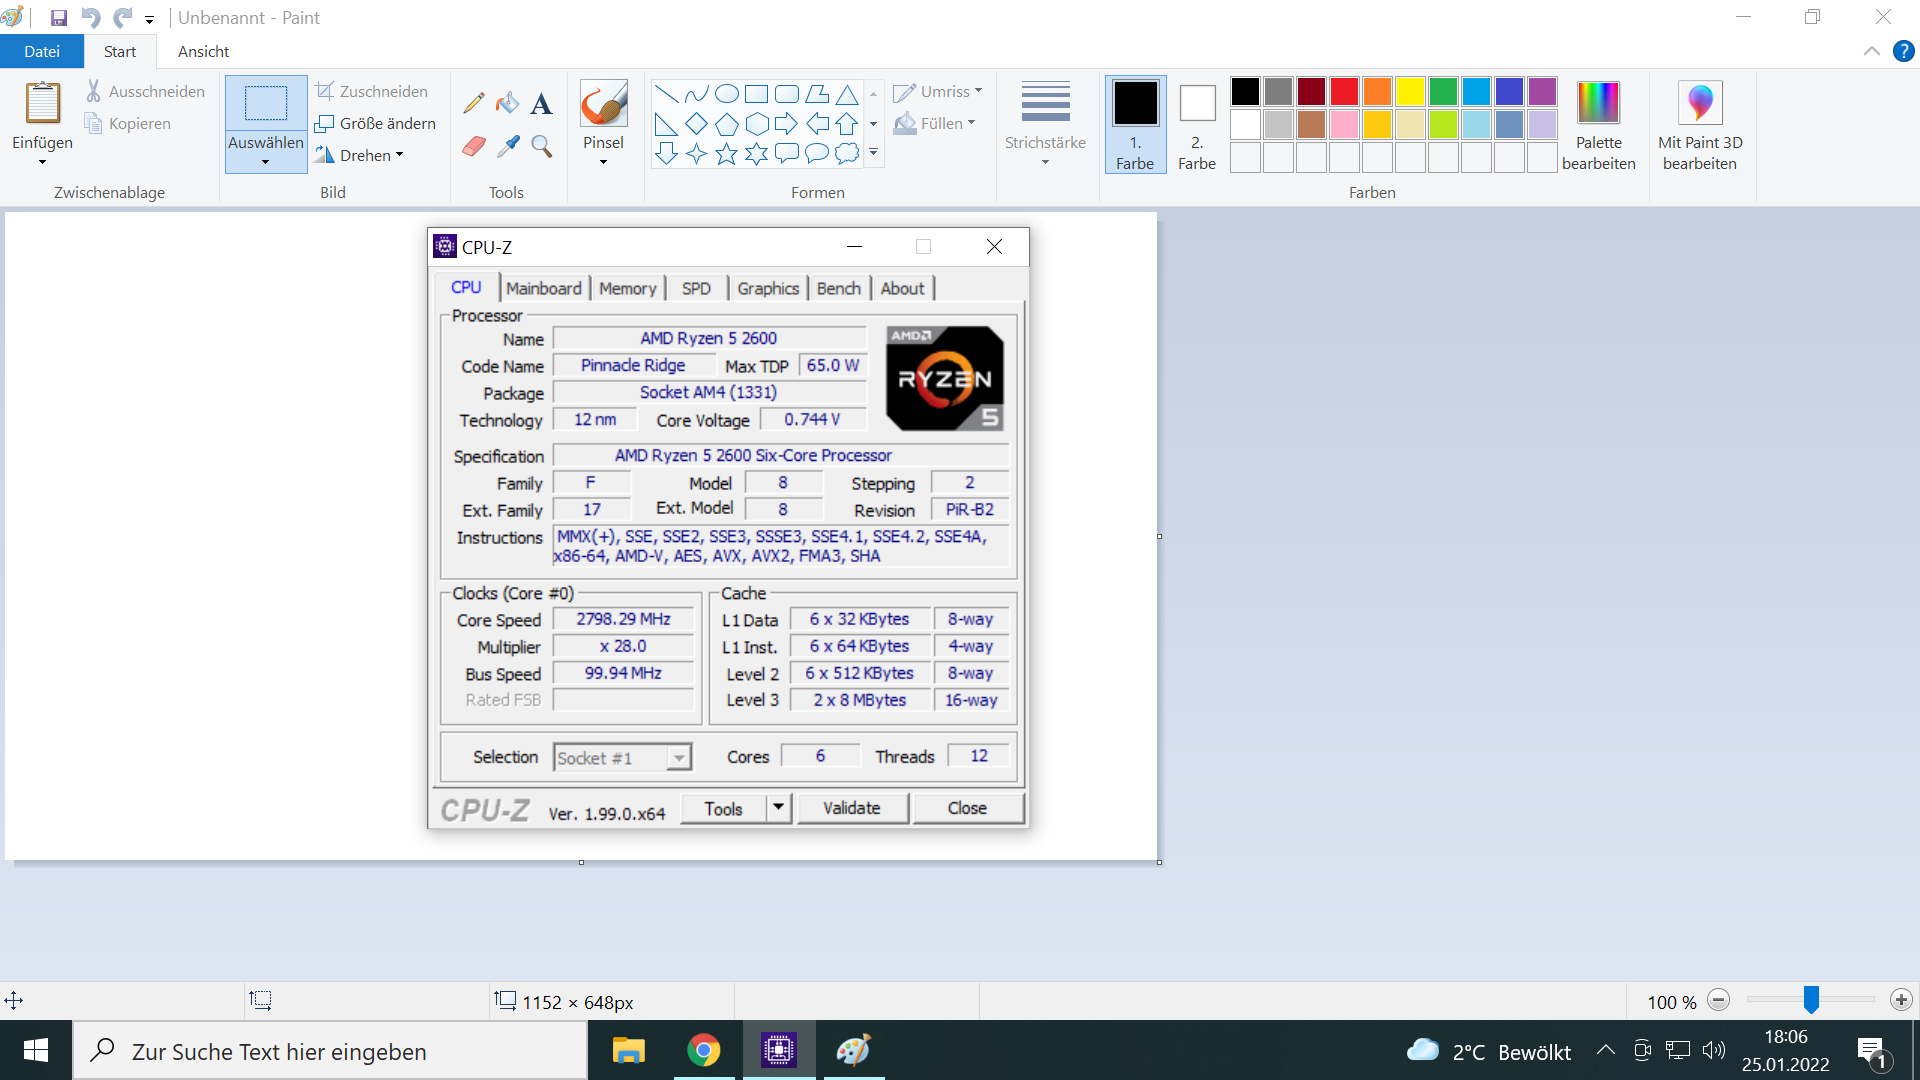Select the Text tool
The width and height of the screenshot is (1920, 1080).
[541, 103]
